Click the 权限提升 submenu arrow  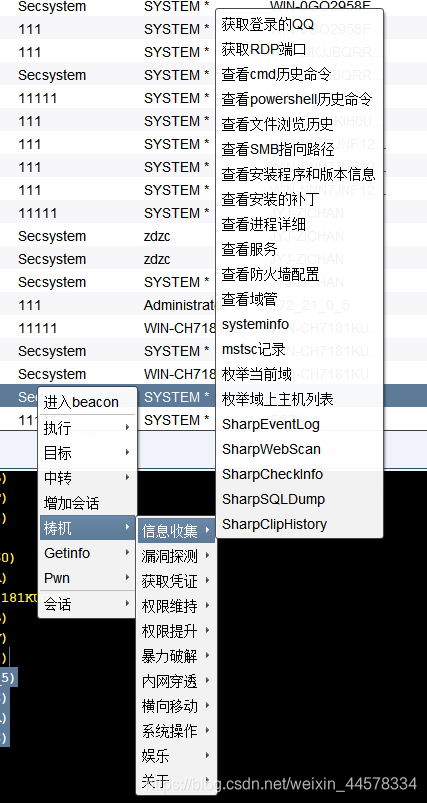[207, 630]
